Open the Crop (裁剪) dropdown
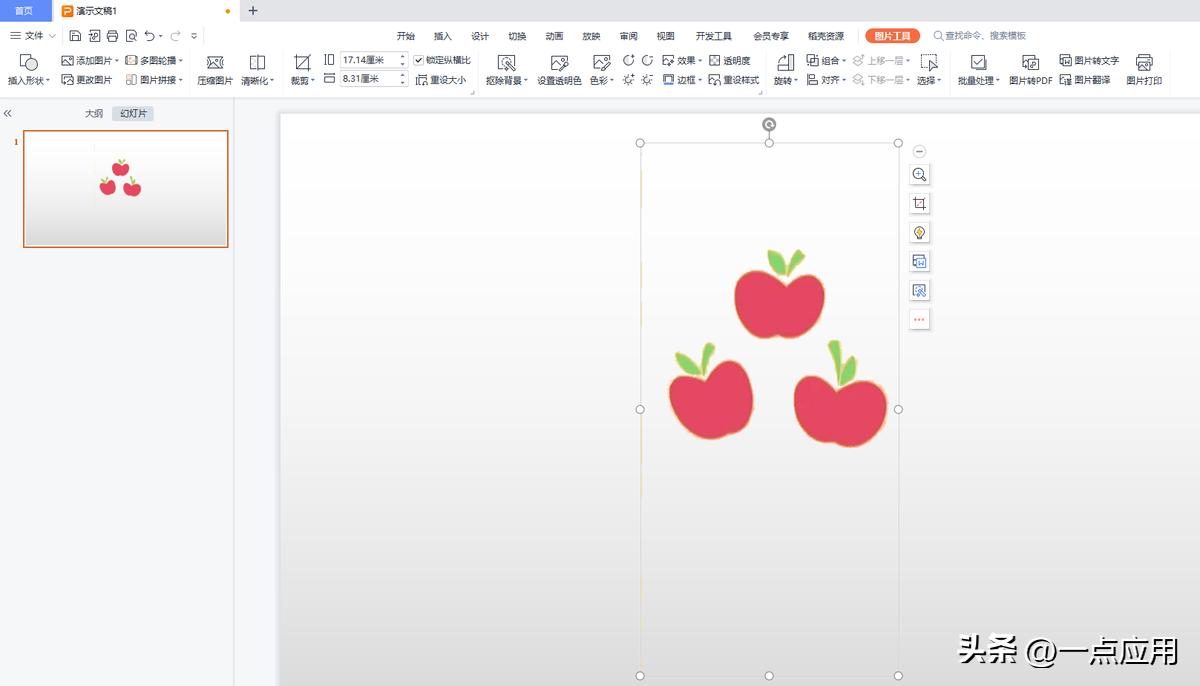The image size is (1200, 686). click(x=302, y=79)
